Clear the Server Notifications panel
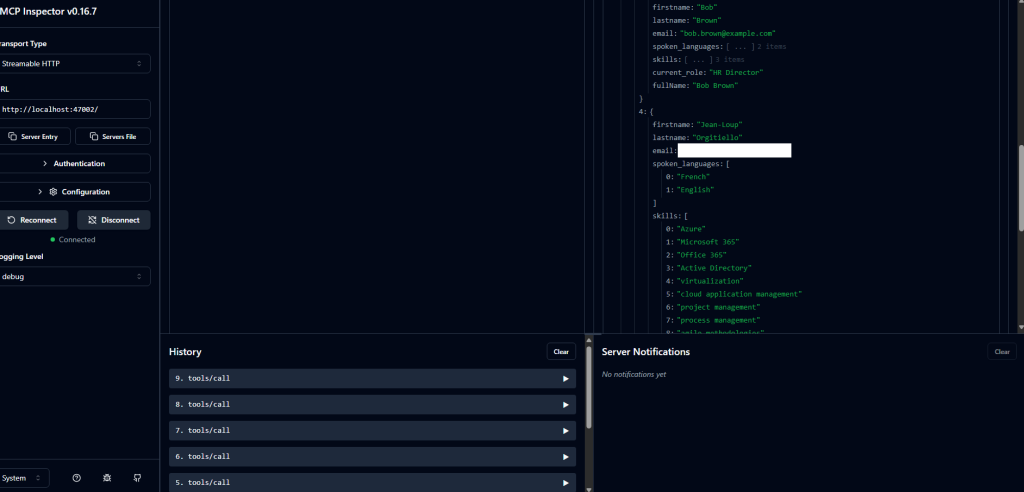Image resolution: width=1024 pixels, height=492 pixels. [x=1001, y=352]
